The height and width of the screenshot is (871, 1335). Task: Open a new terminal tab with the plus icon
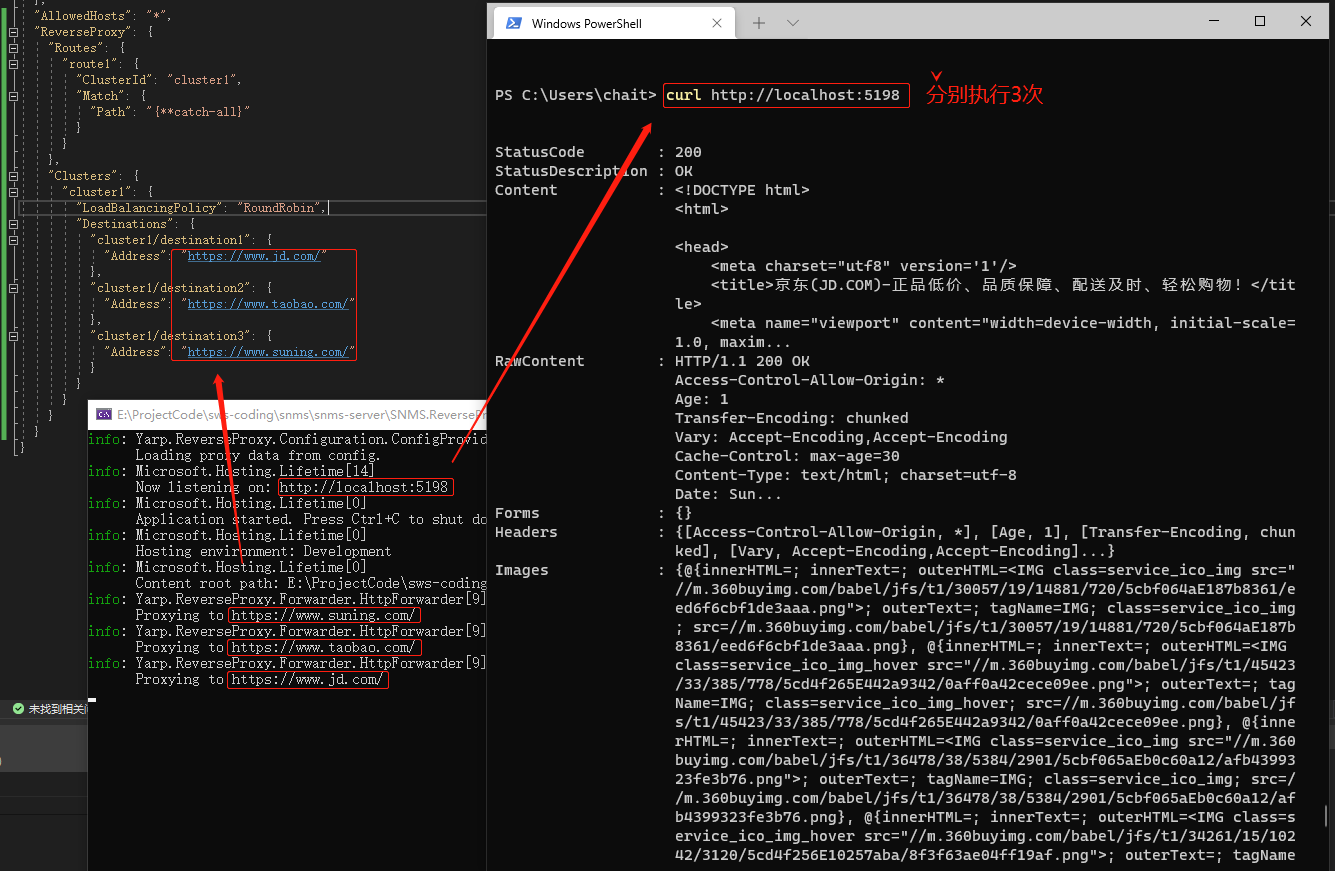tap(757, 22)
